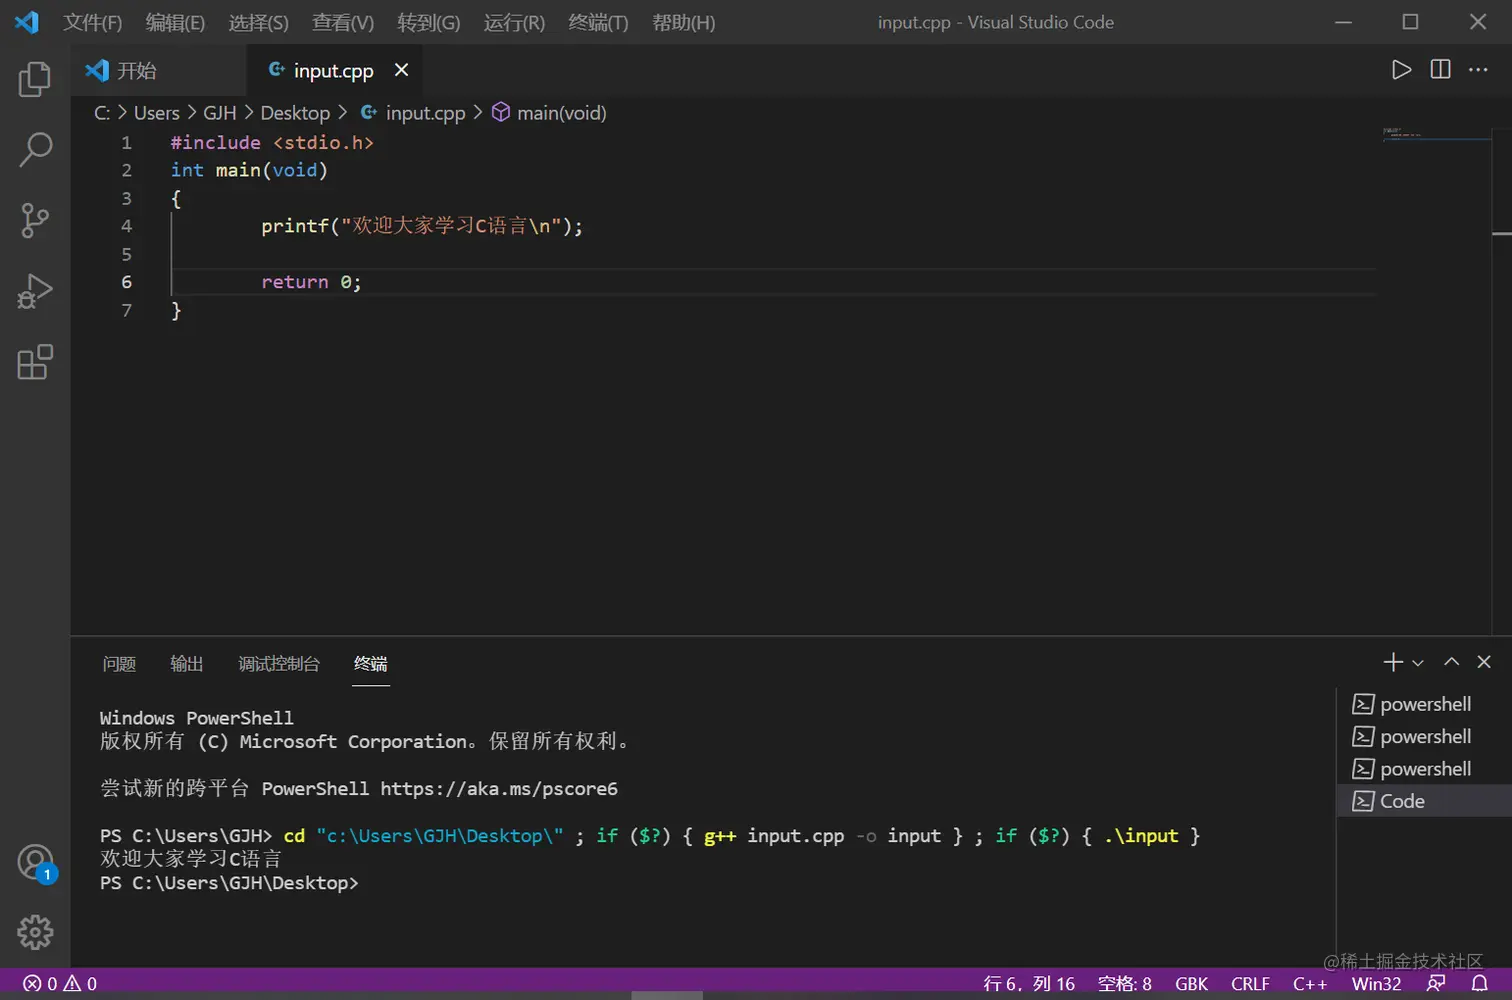Select language mode C++
Image resolution: width=1512 pixels, height=1000 pixels.
1310,984
